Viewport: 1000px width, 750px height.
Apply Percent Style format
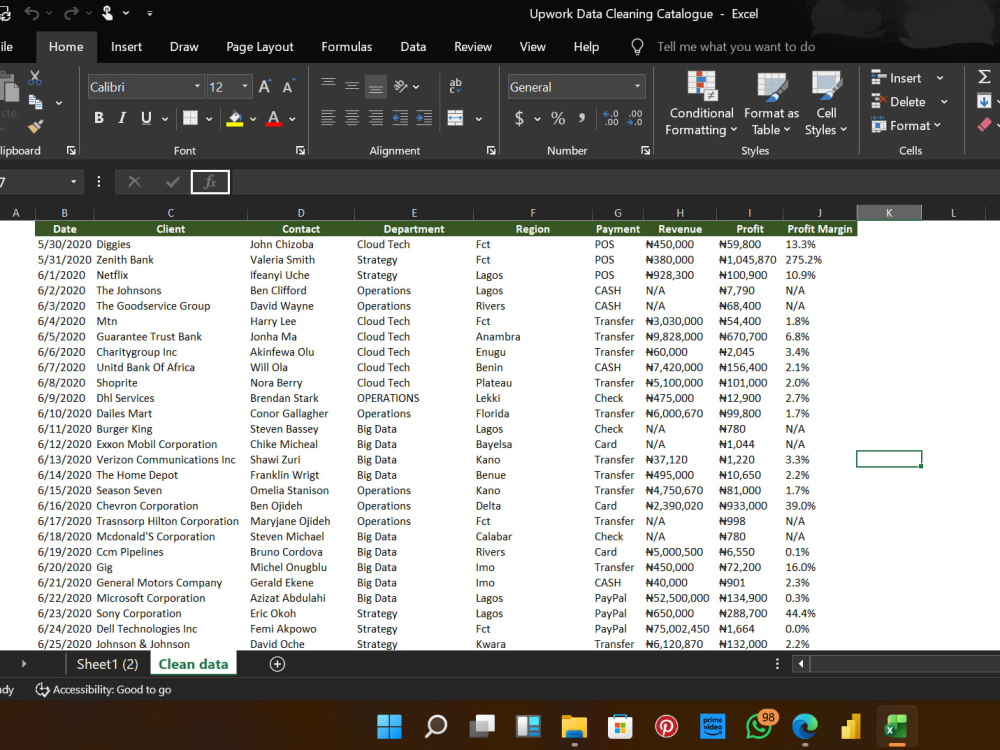[x=558, y=118]
